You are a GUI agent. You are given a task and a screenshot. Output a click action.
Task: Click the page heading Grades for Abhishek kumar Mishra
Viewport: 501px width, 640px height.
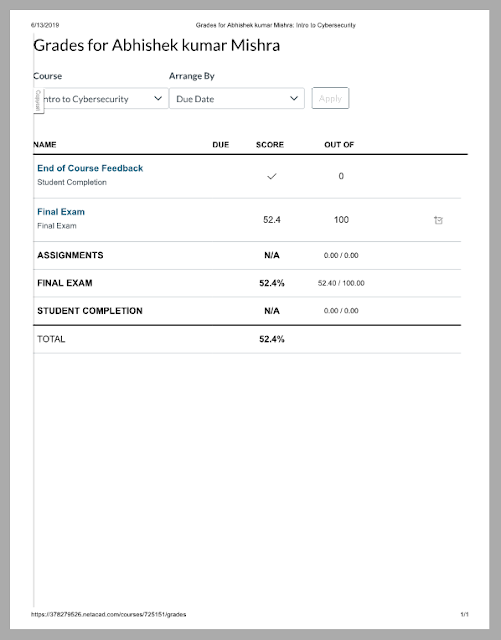[157, 45]
